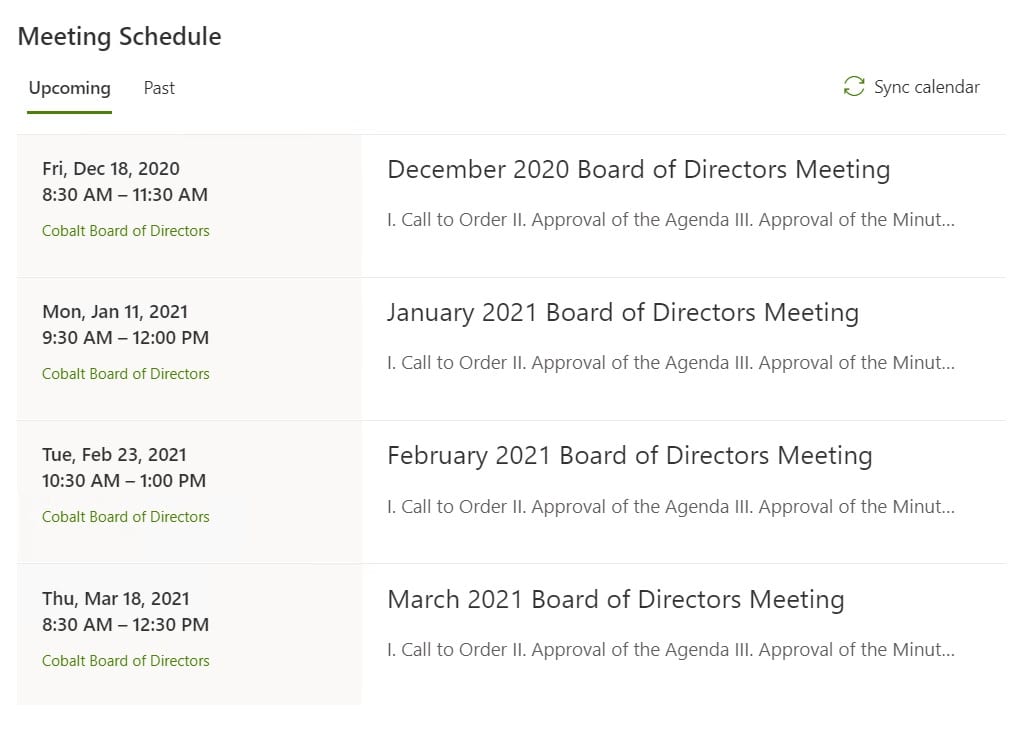
Task: Click Cobalt Board of Directors link under Jan 11
Action: coord(126,374)
